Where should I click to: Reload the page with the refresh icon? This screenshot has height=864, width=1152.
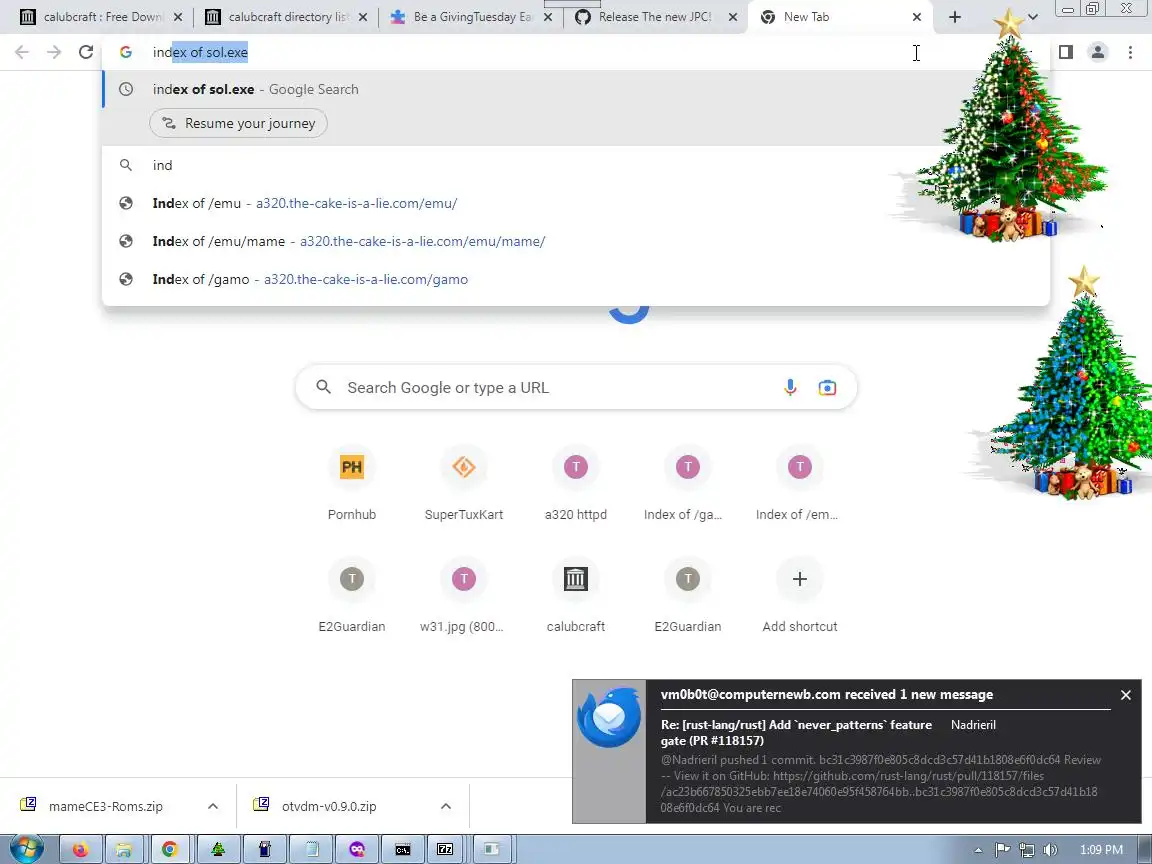[x=86, y=52]
